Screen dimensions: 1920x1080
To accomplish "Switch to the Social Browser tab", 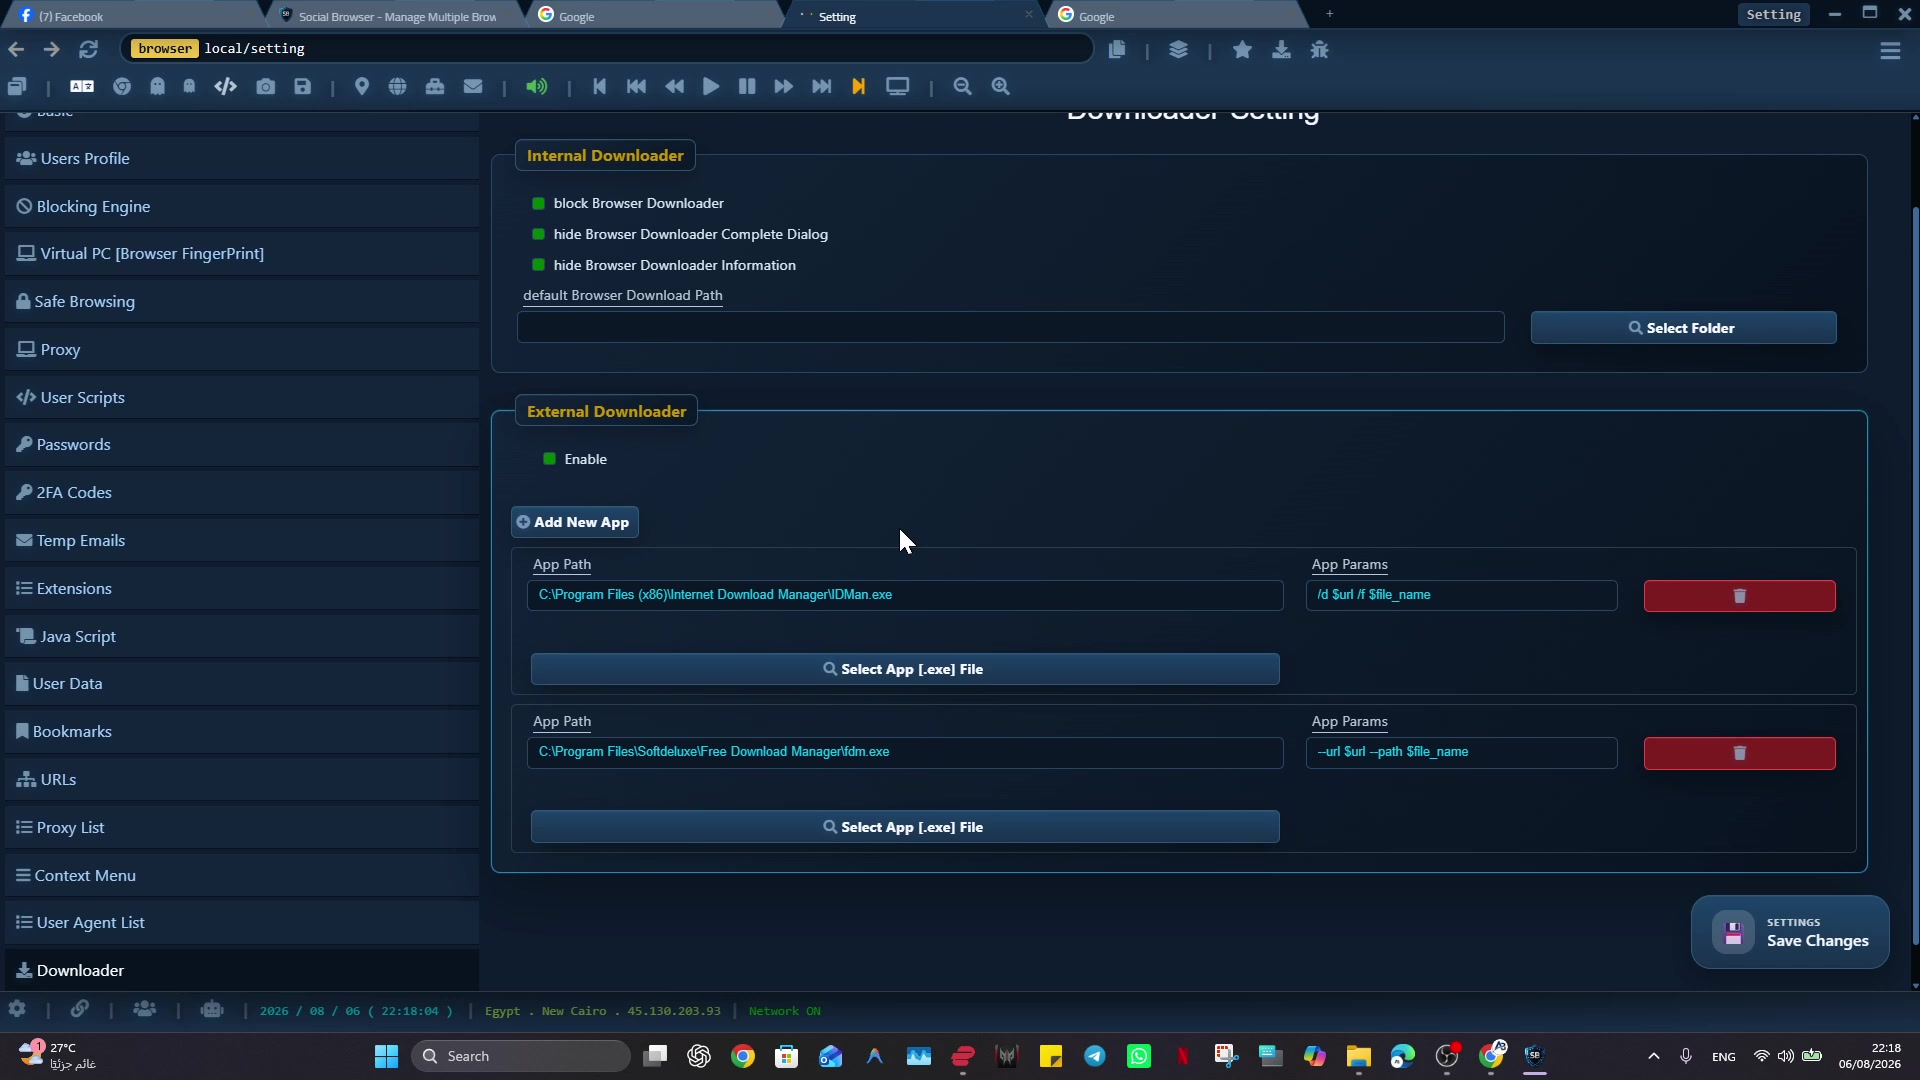I will pyautogui.click(x=397, y=16).
